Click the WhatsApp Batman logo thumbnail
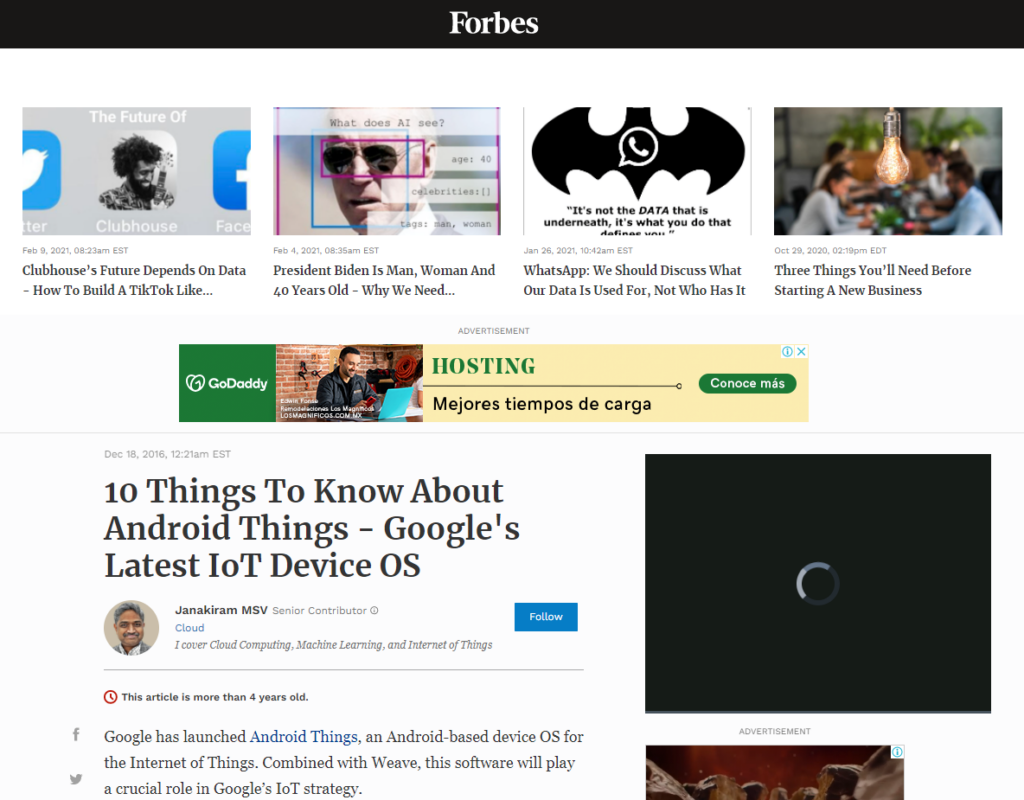The image size is (1024, 800). point(637,171)
